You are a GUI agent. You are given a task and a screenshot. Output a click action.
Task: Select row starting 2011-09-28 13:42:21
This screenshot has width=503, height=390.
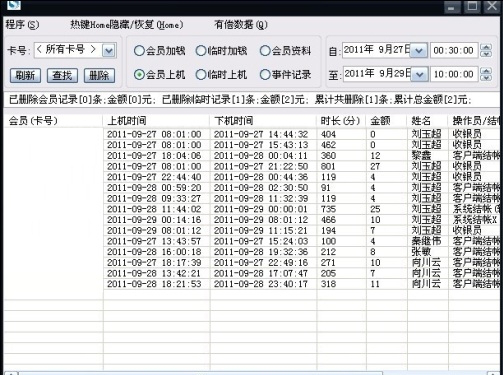click(252, 273)
